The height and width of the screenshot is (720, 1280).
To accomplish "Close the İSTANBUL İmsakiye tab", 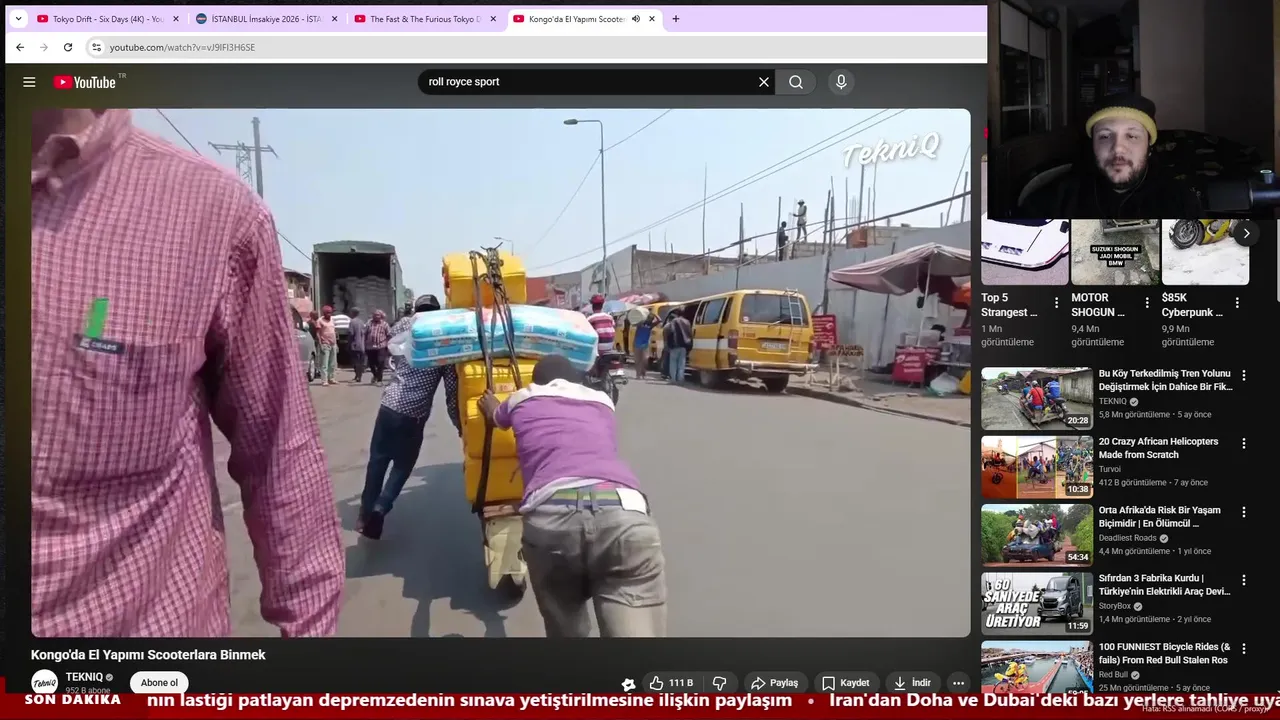I will 334,19.
